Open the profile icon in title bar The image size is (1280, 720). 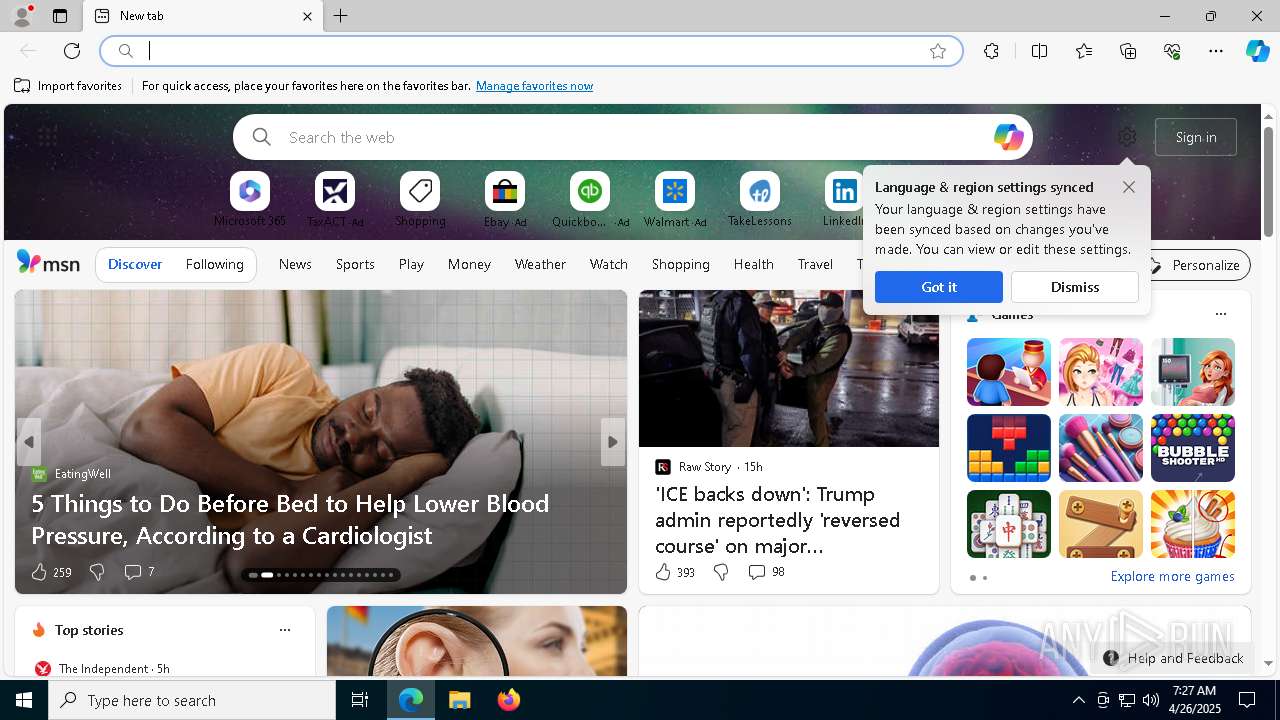pyautogui.click(x=21, y=16)
